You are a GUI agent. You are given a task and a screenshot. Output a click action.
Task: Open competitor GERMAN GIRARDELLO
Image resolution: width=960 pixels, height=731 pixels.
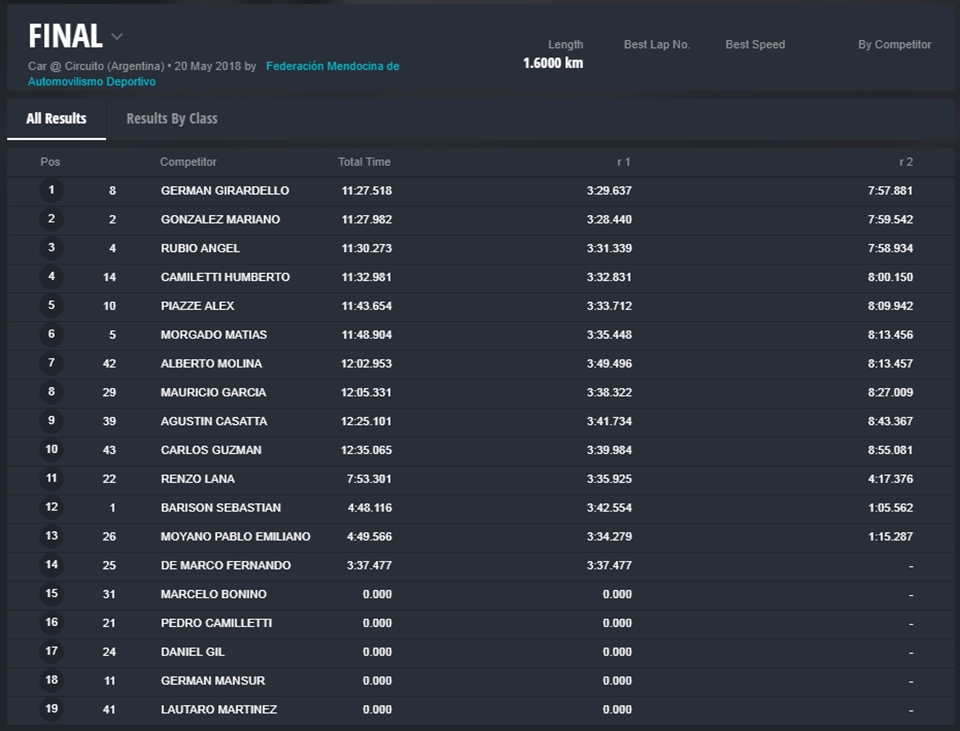pyautogui.click(x=225, y=191)
